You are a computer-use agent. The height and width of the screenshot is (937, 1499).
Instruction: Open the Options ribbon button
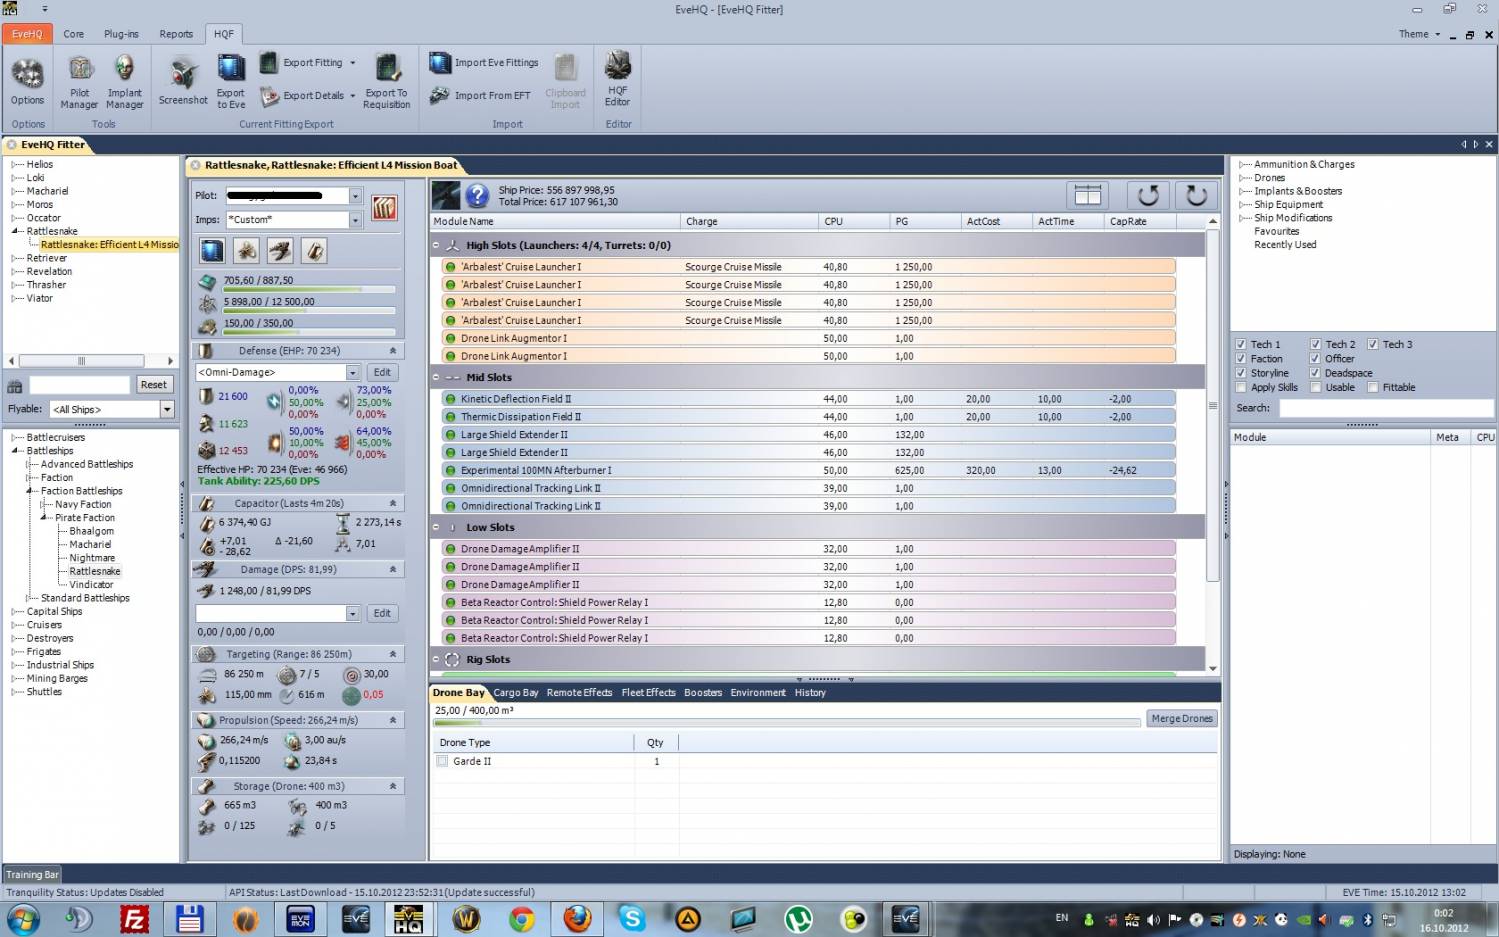pos(27,82)
